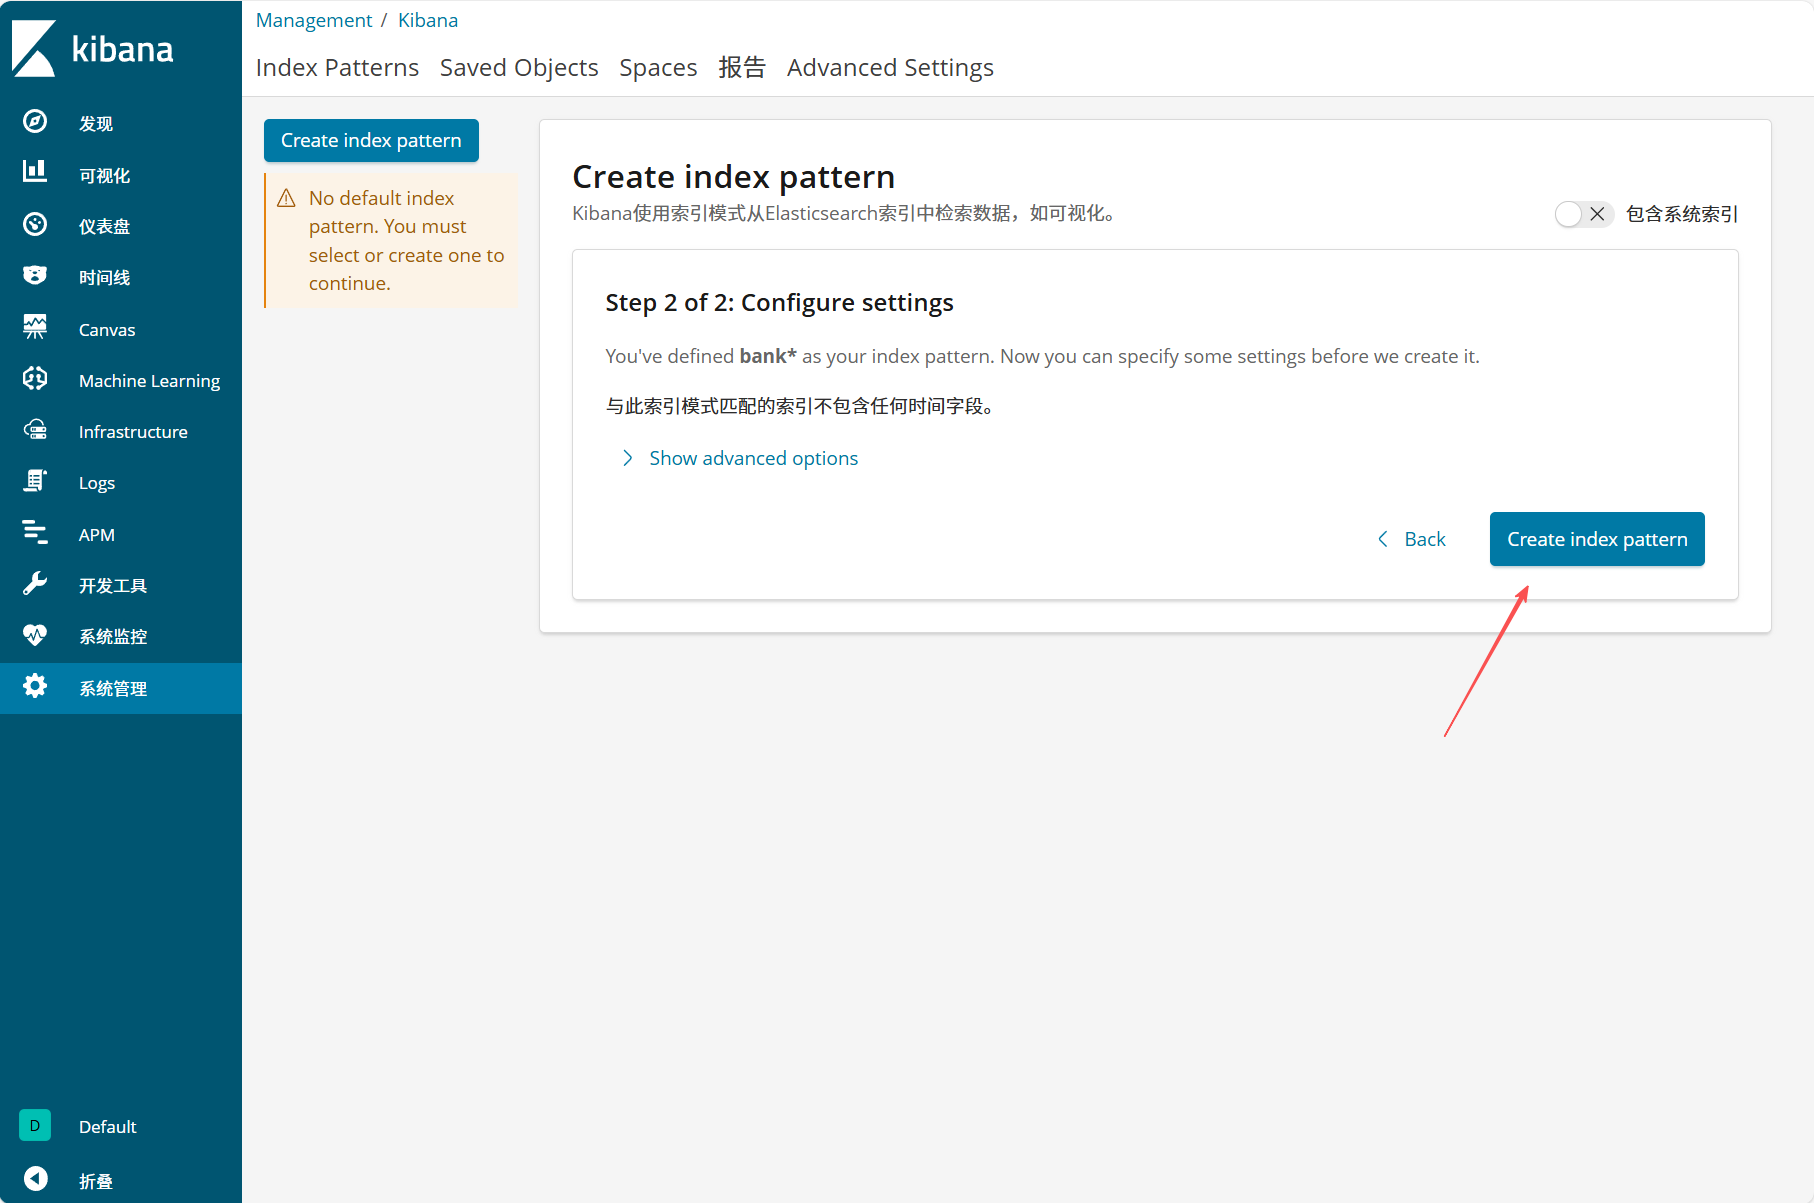This screenshot has width=1814, height=1203.
Task: Click Create index pattern in Step 2 panel
Action: click(x=1597, y=539)
